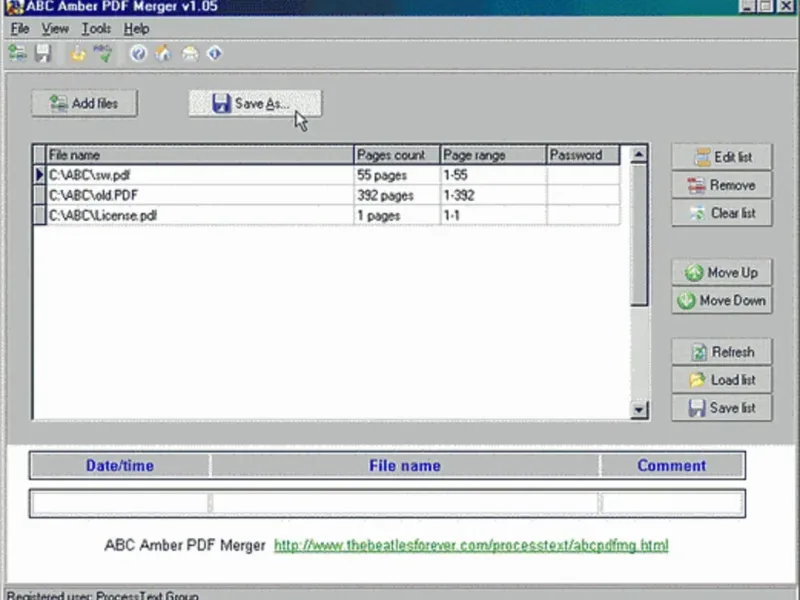Click the Clear list button

coord(721,213)
